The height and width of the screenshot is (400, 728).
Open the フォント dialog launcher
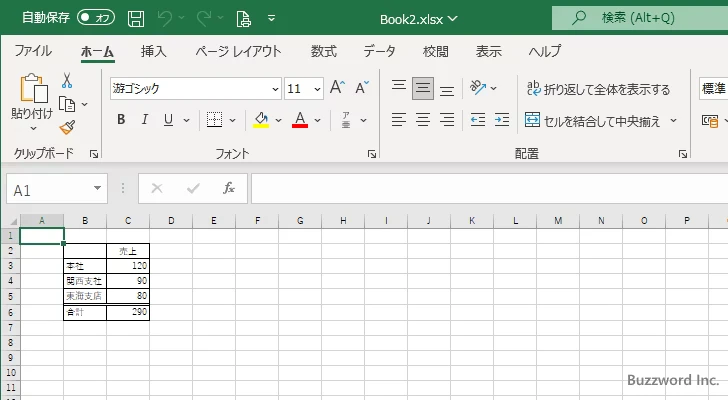click(371, 154)
